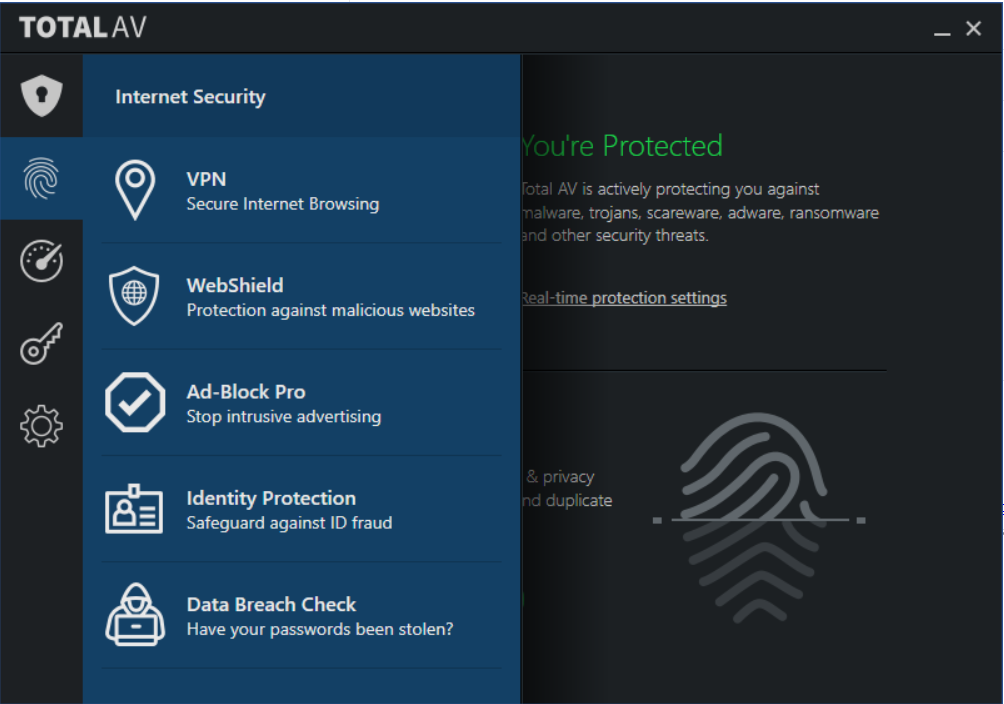Open the speedometer system tune-up sidebar icon
This screenshot has height=704, width=1004.
click(x=42, y=261)
